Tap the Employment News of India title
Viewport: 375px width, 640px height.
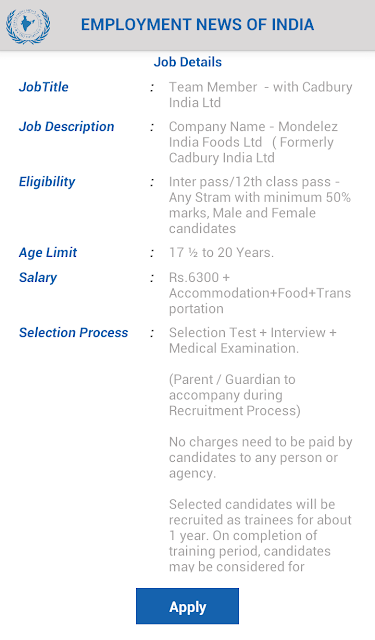[x=197, y=24]
